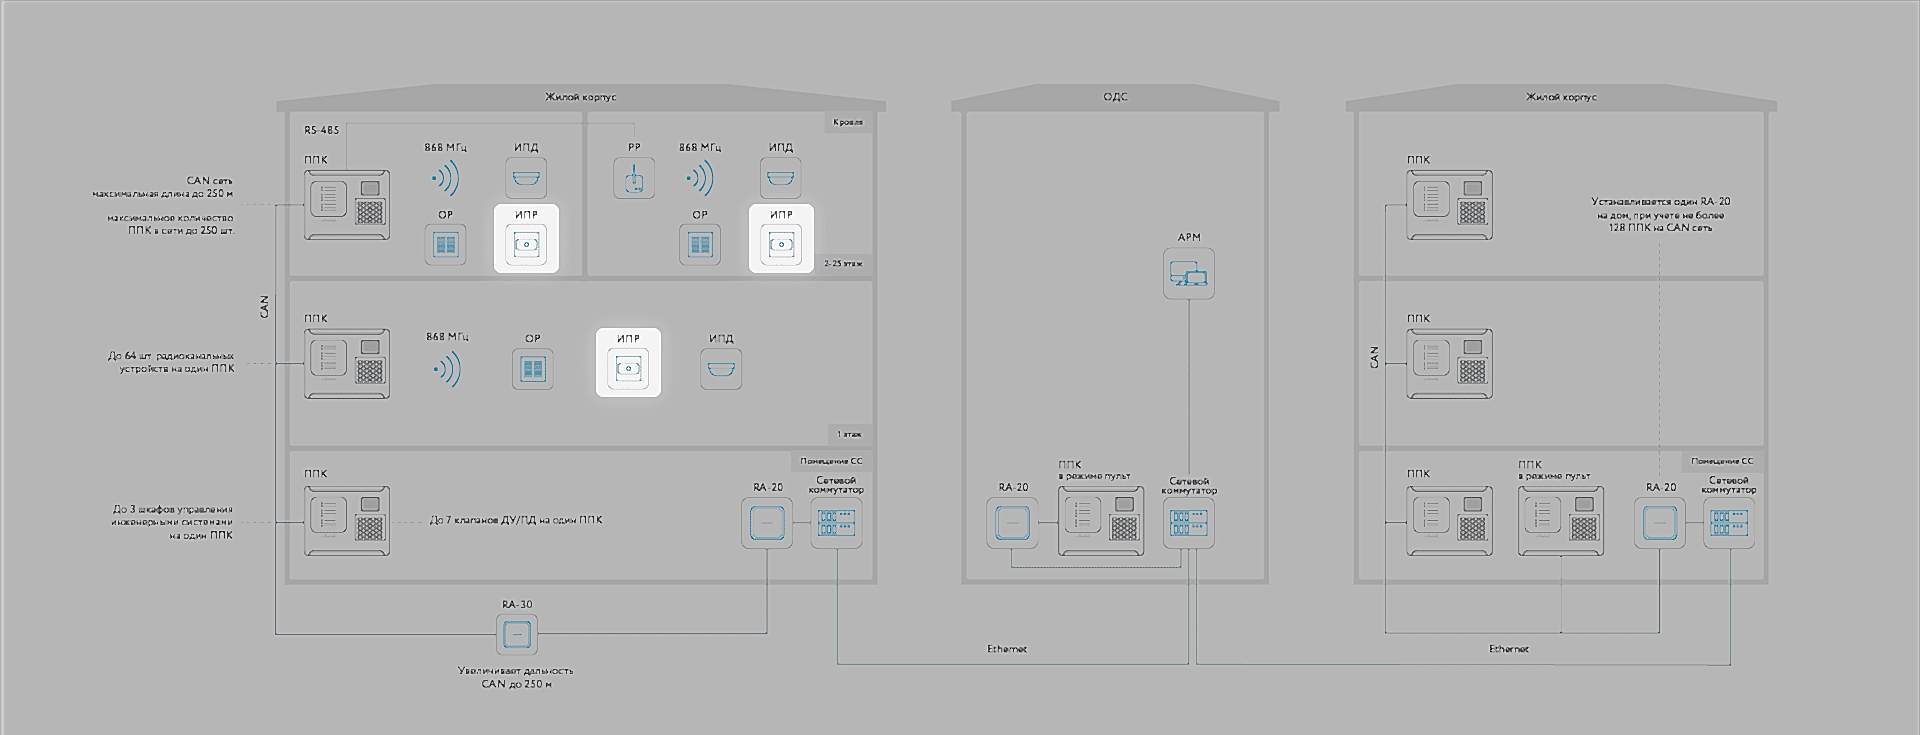Select the network switch icon in the right building
The width and height of the screenshot is (1920, 735).
click(x=1729, y=522)
